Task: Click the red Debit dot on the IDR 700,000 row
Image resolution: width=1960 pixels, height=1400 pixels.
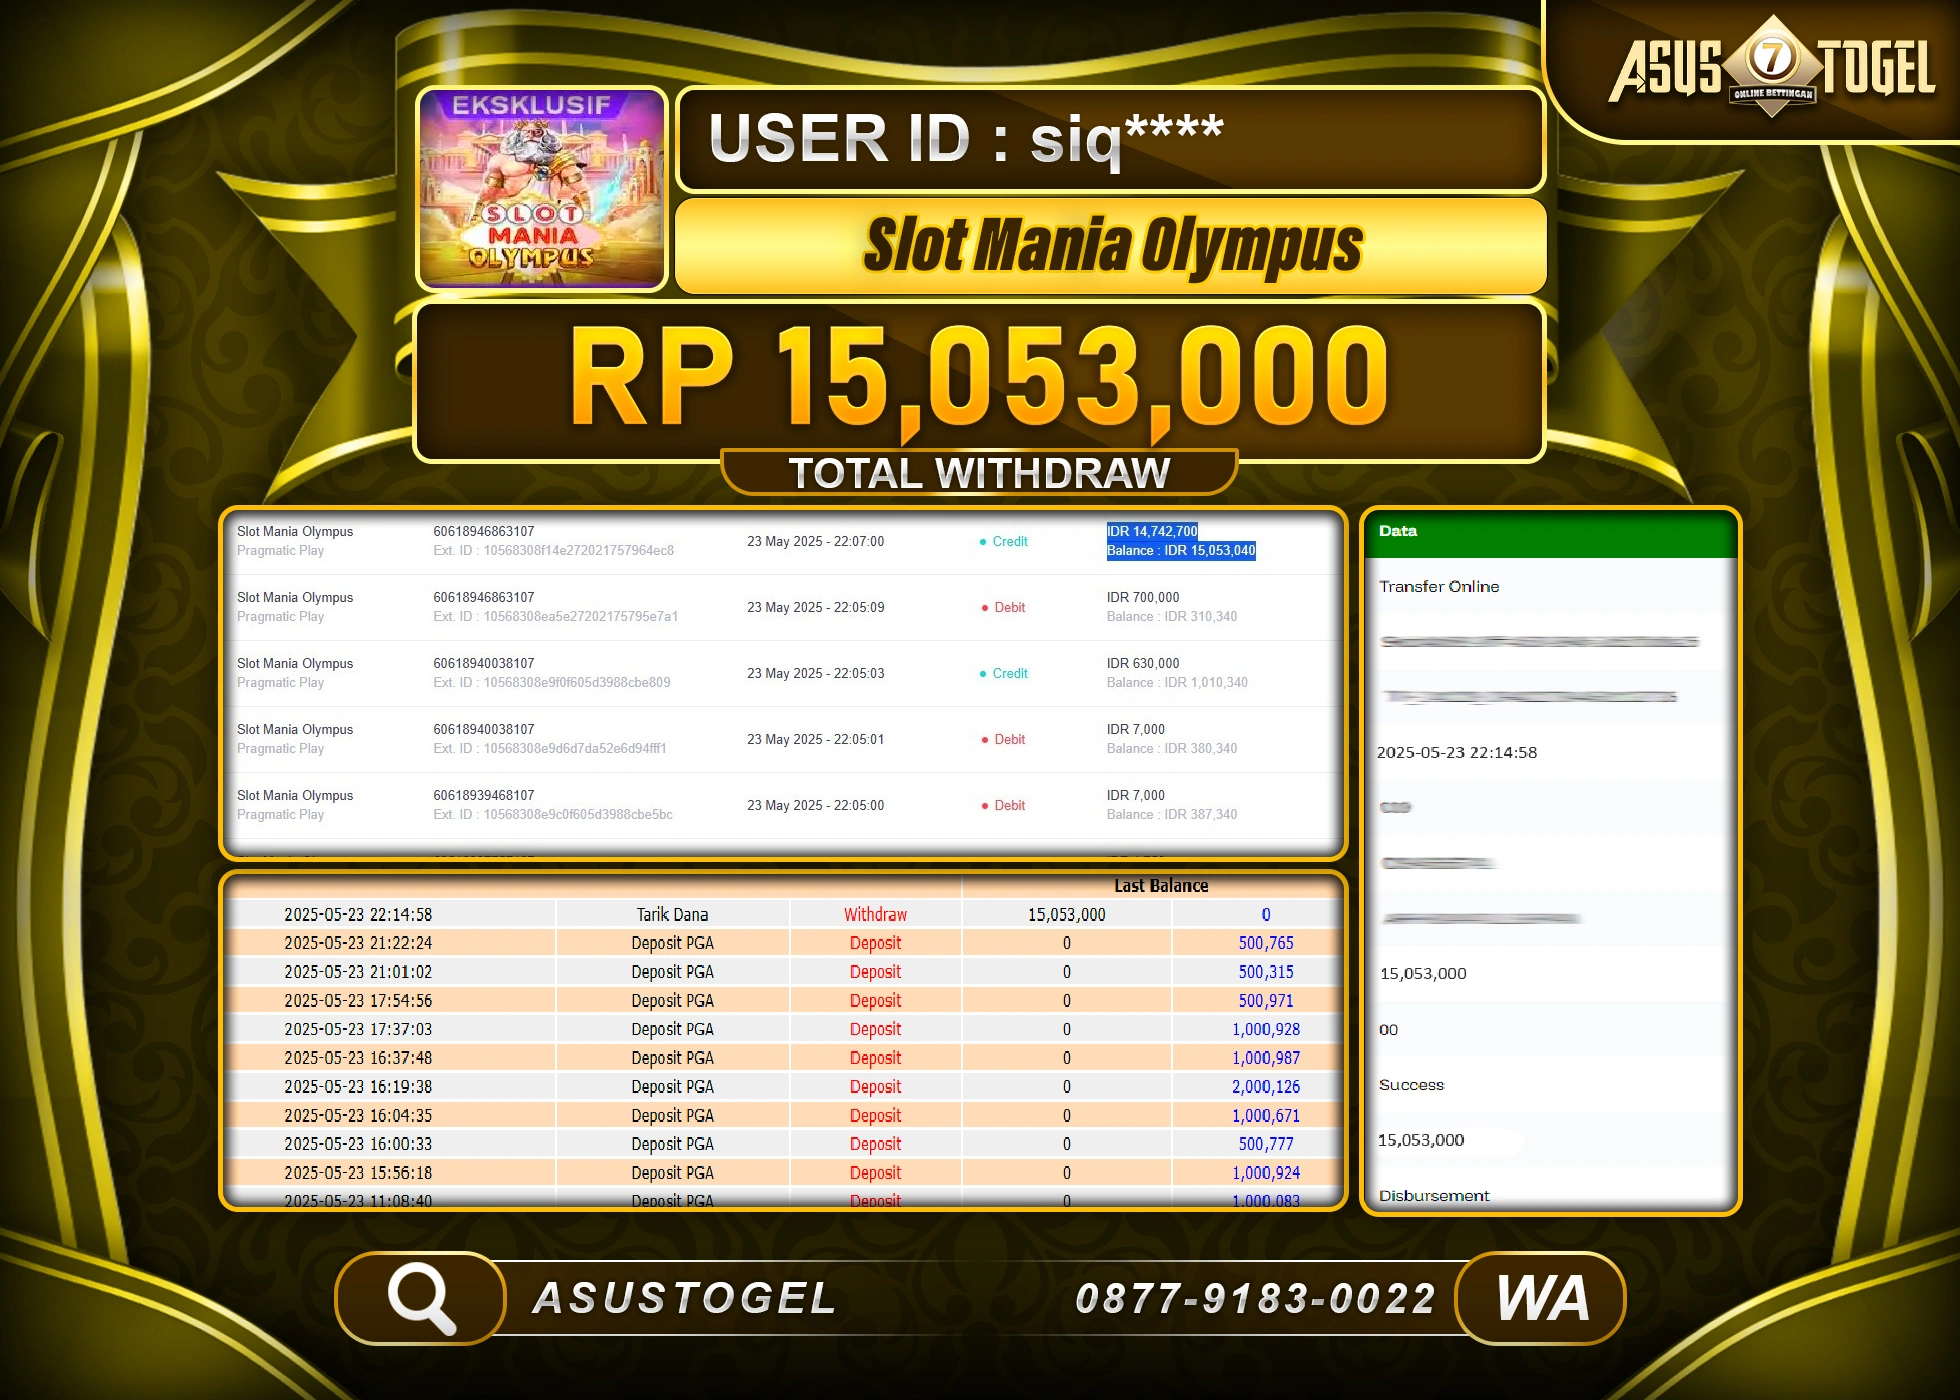Action: click(983, 607)
